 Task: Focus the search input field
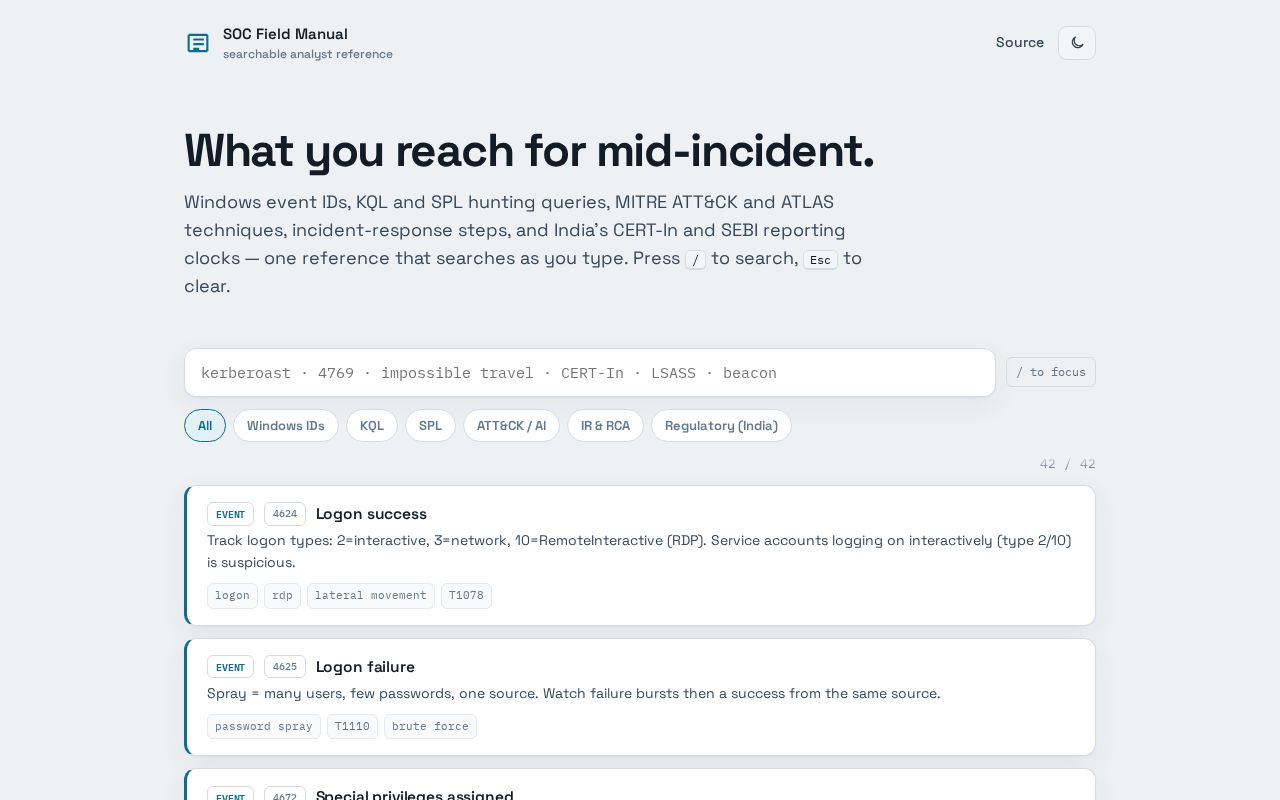[590, 373]
